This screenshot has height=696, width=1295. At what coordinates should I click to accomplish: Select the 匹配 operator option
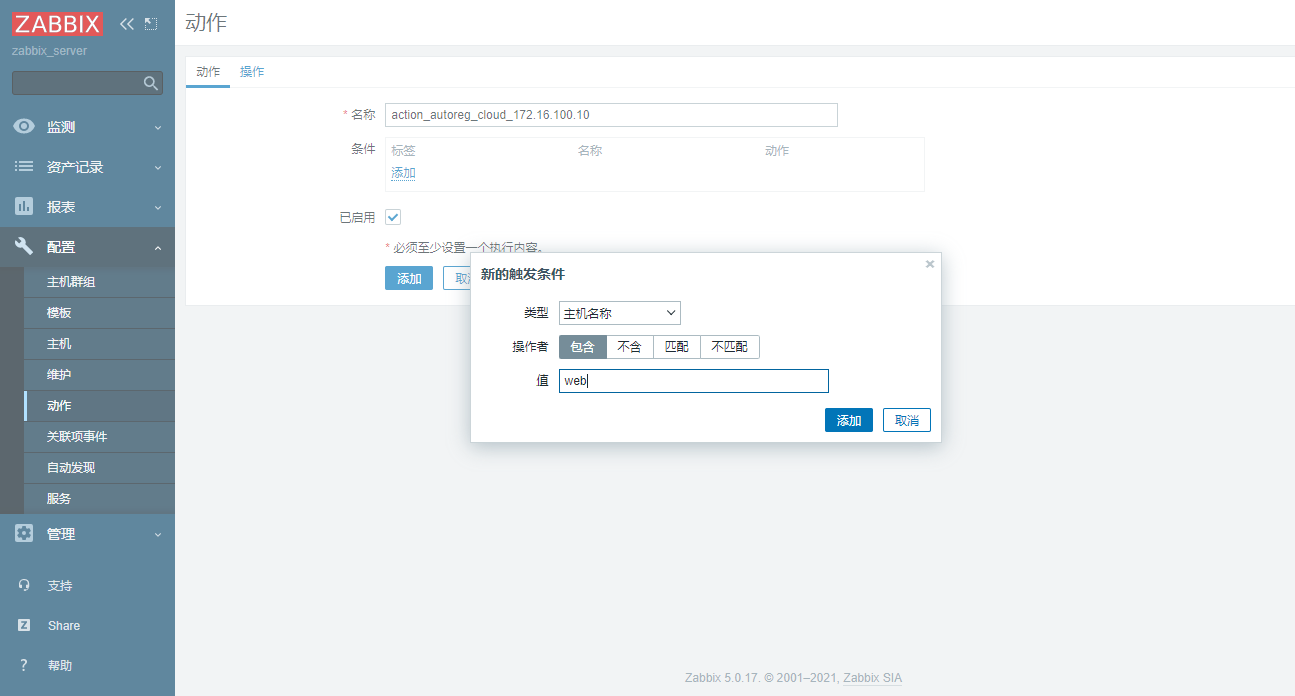point(676,347)
